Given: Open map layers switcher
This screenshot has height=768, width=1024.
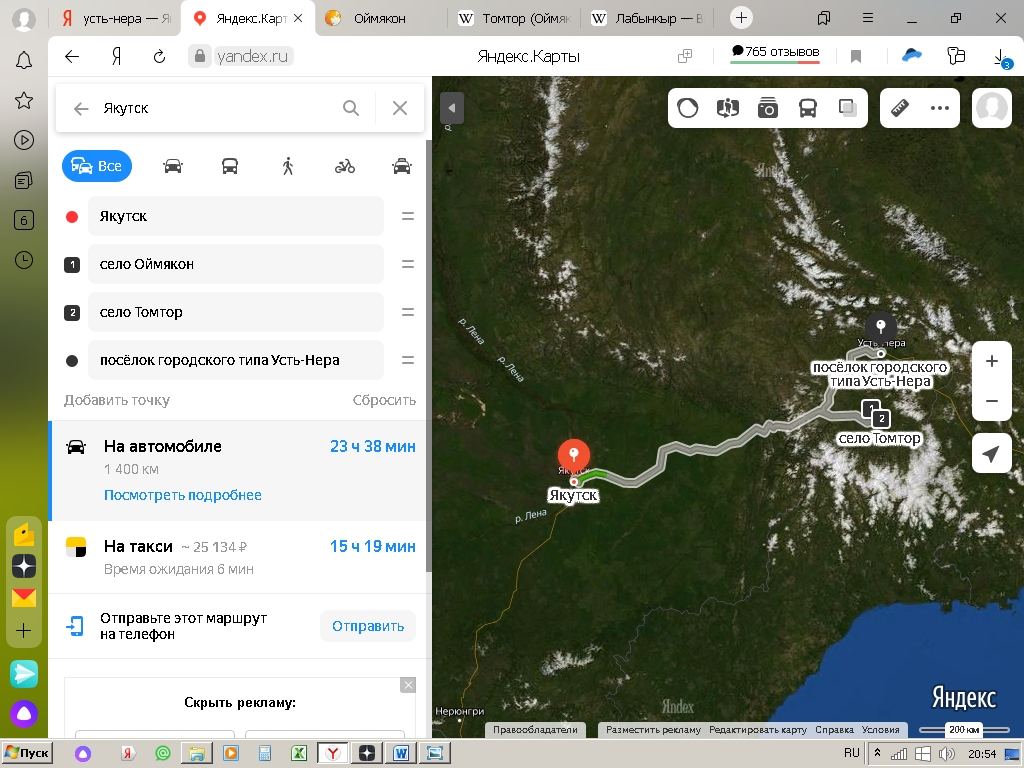Looking at the screenshot, I should click(x=848, y=108).
